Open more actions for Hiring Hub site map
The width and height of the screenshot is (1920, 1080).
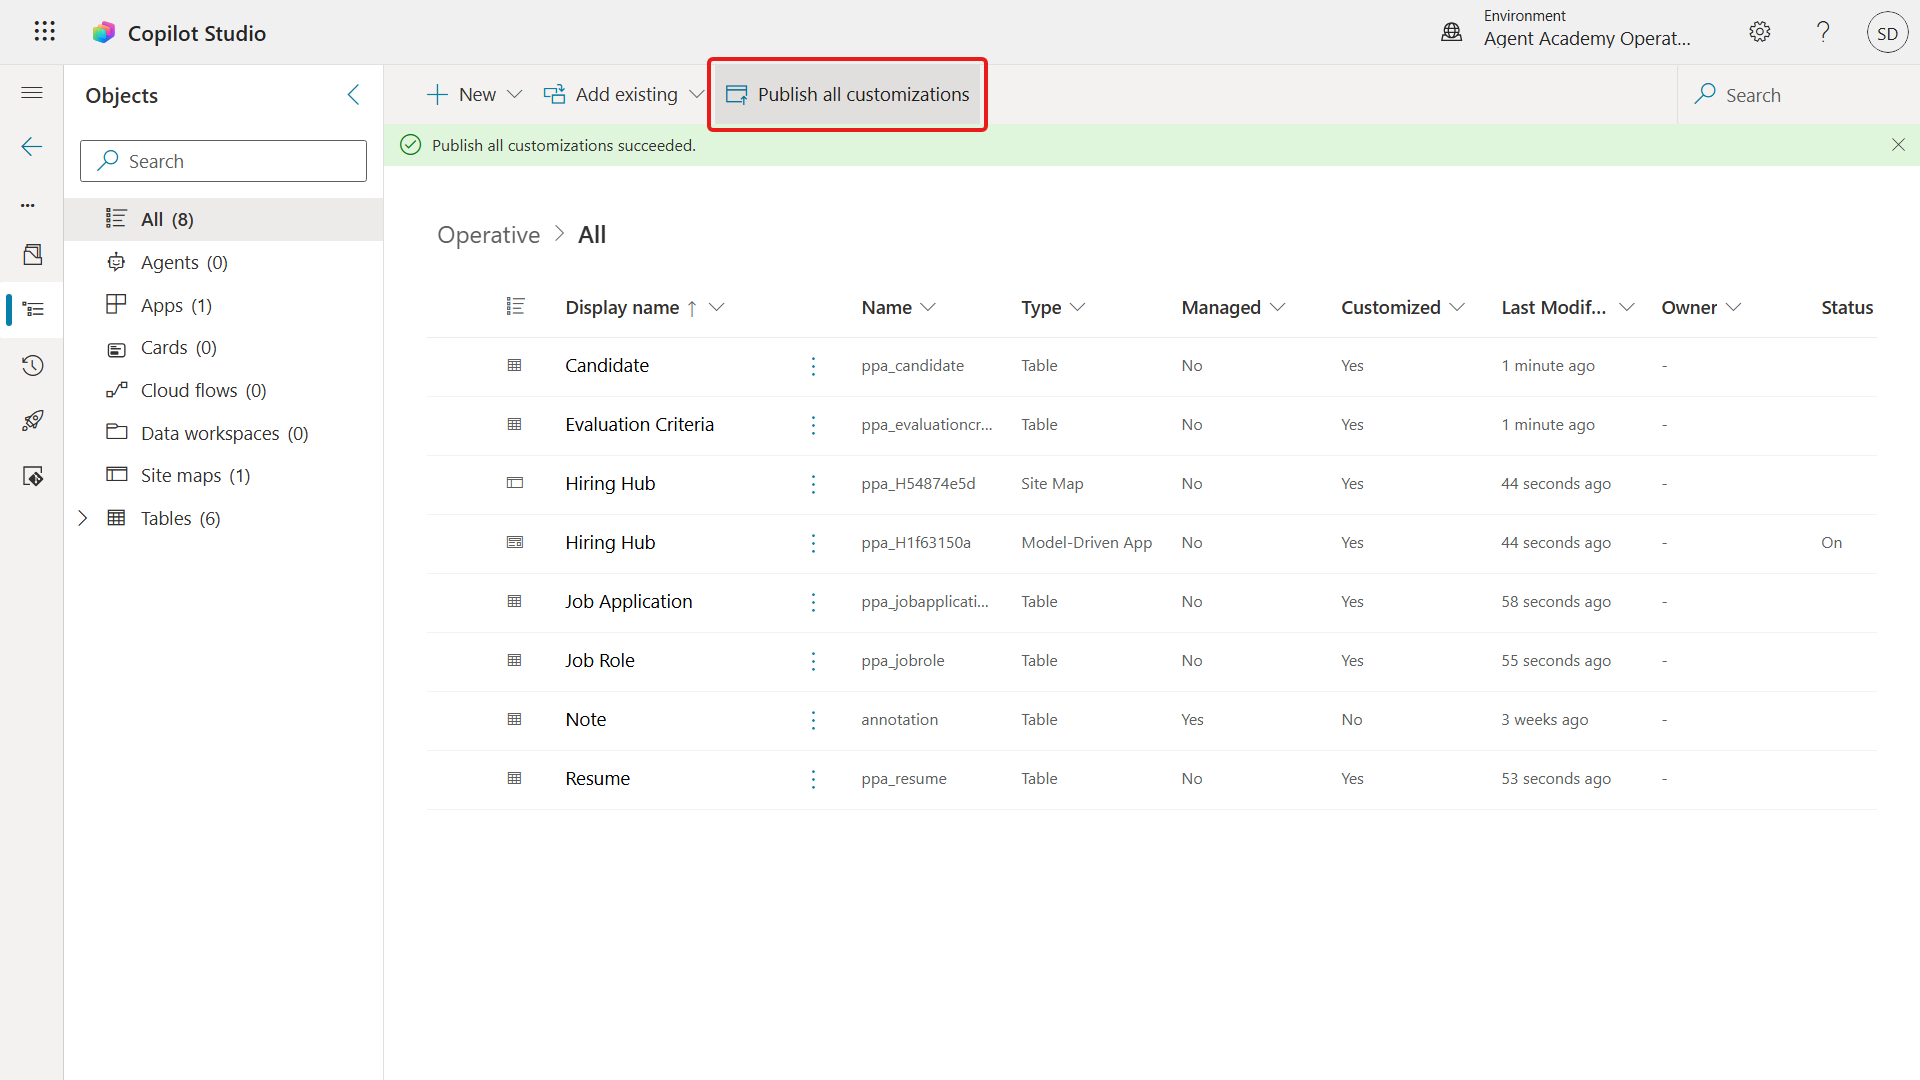click(x=813, y=484)
